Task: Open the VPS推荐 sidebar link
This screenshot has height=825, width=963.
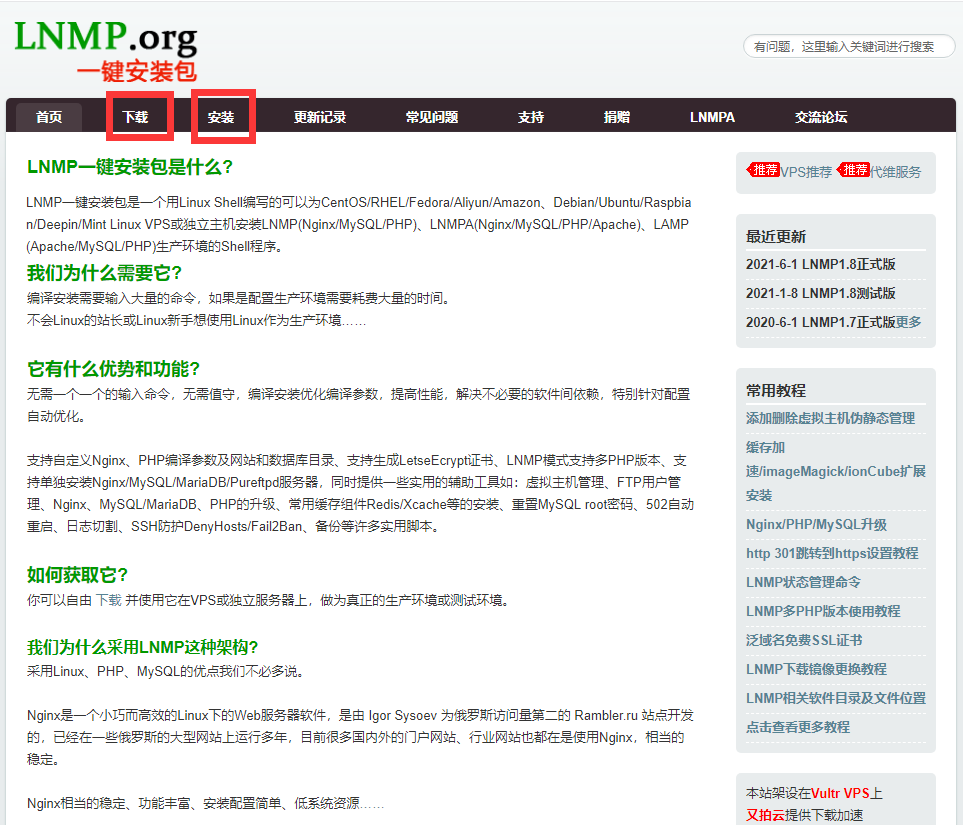Action: point(806,172)
